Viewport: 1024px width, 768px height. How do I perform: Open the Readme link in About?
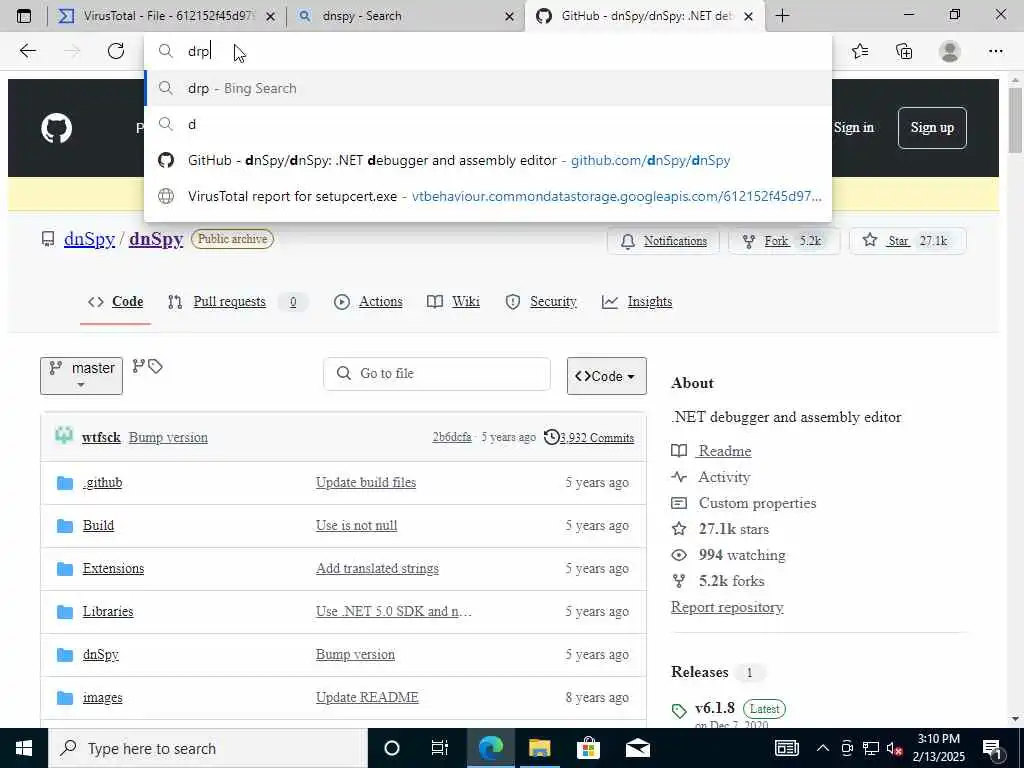click(712, 451)
